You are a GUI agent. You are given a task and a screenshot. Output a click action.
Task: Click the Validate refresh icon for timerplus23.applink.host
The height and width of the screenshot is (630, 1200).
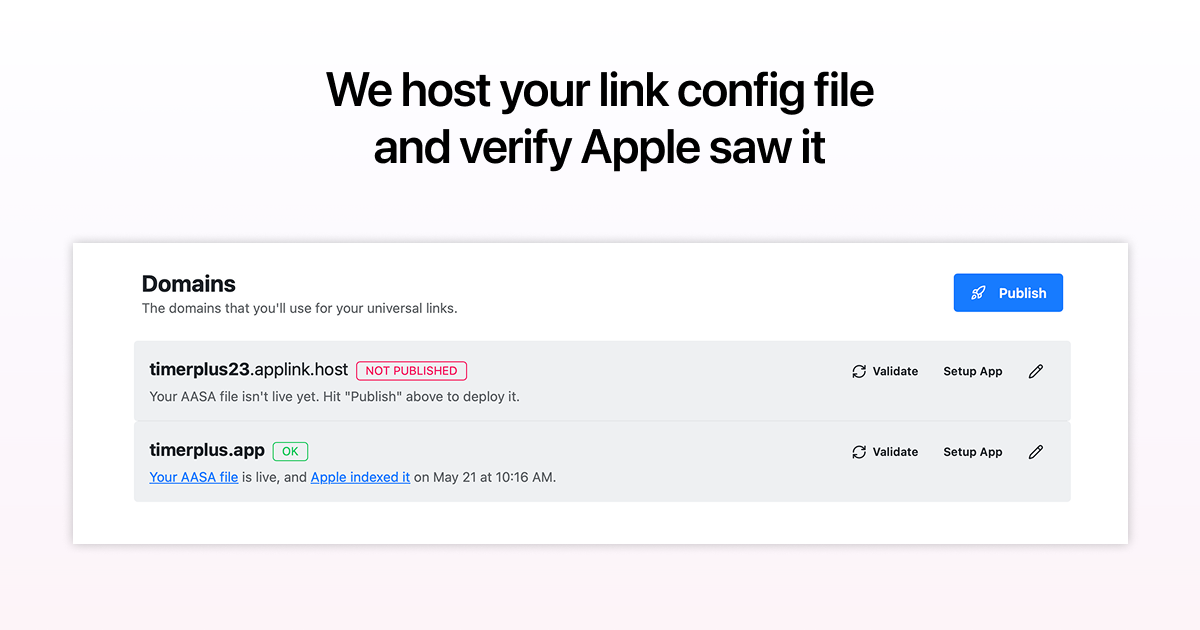coord(858,371)
